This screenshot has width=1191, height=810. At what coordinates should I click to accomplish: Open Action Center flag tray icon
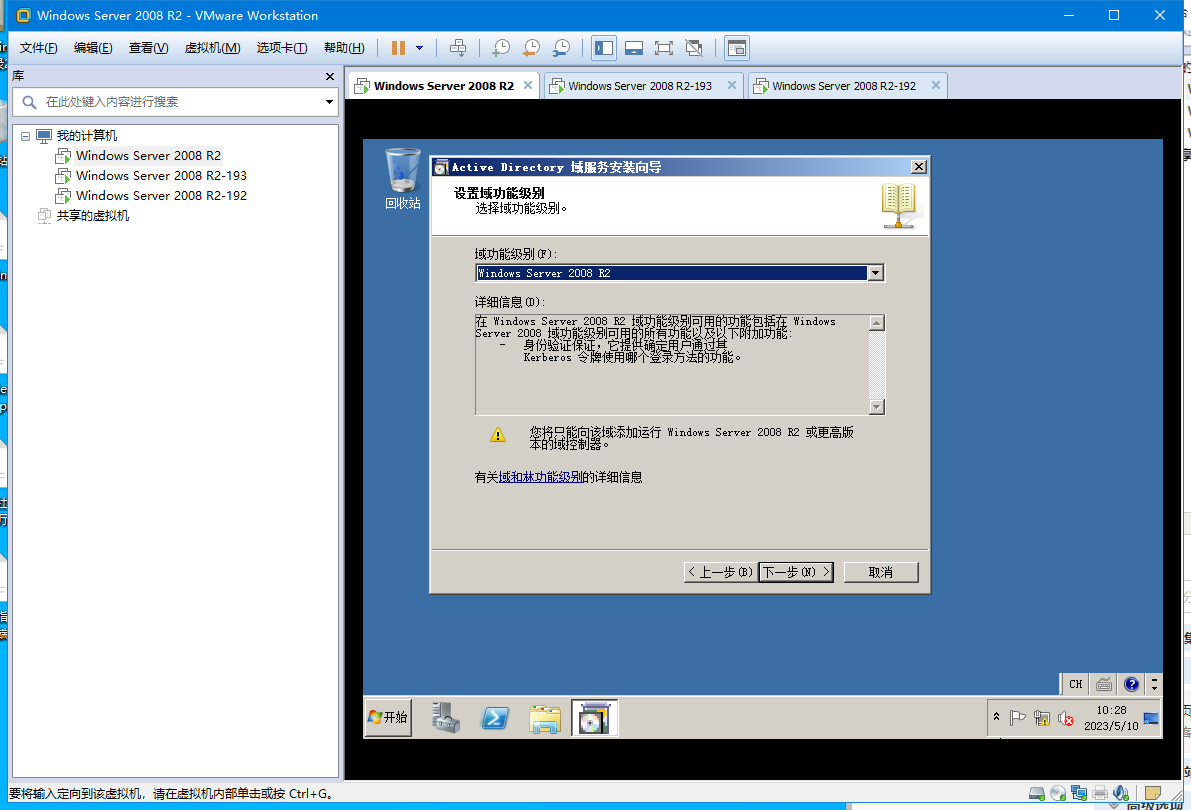(x=1017, y=717)
